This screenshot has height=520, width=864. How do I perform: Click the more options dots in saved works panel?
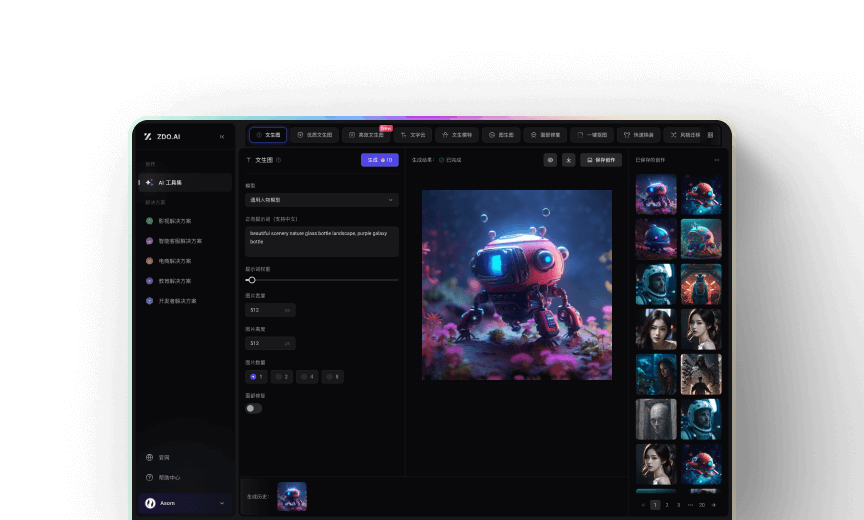[716, 160]
